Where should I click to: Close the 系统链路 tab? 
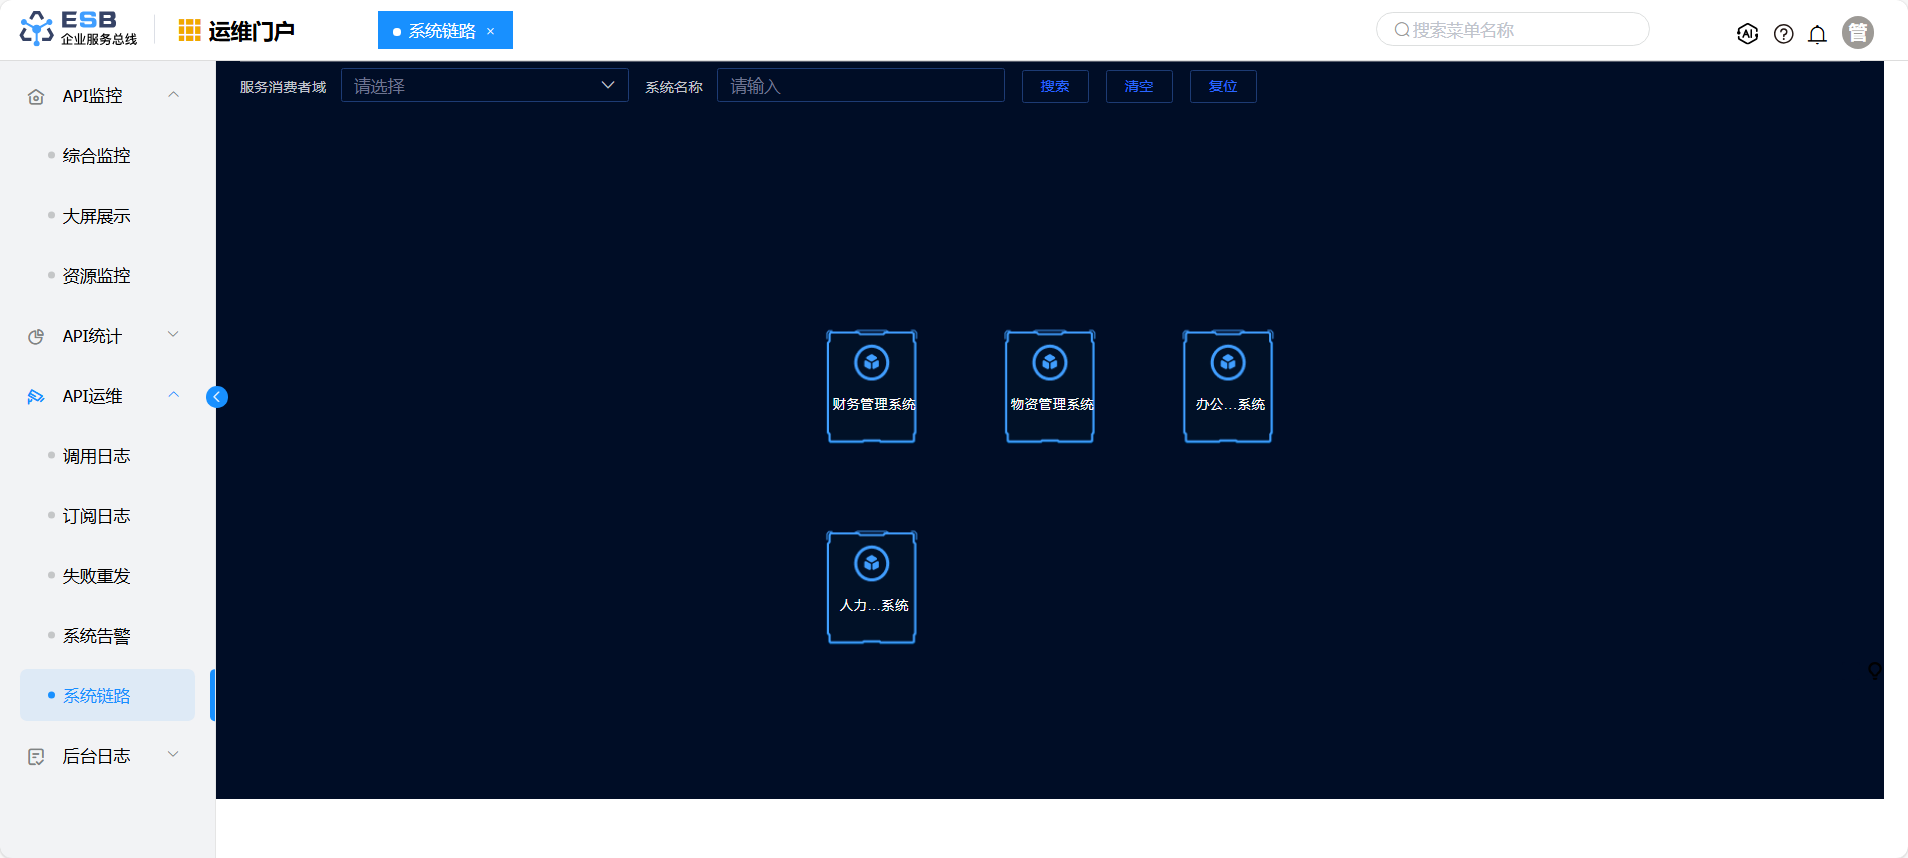click(491, 31)
